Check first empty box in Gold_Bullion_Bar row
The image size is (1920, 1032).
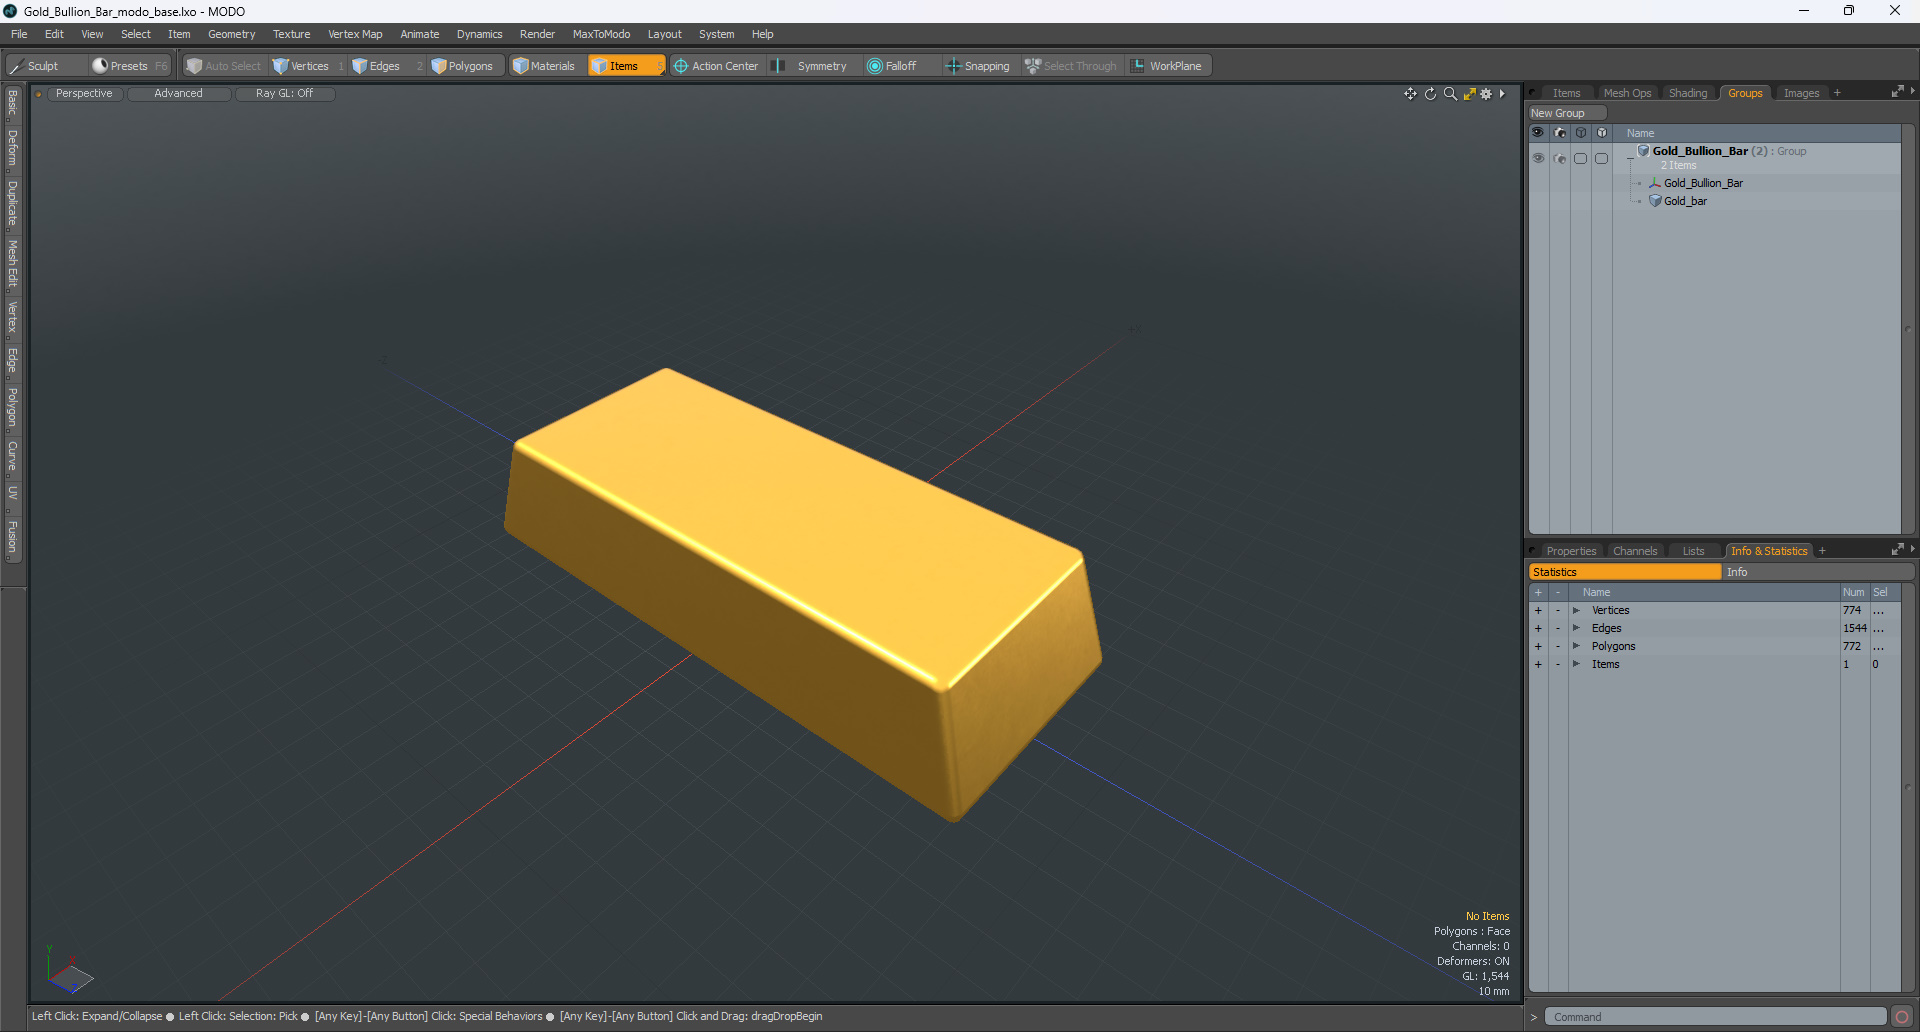tap(1581, 158)
